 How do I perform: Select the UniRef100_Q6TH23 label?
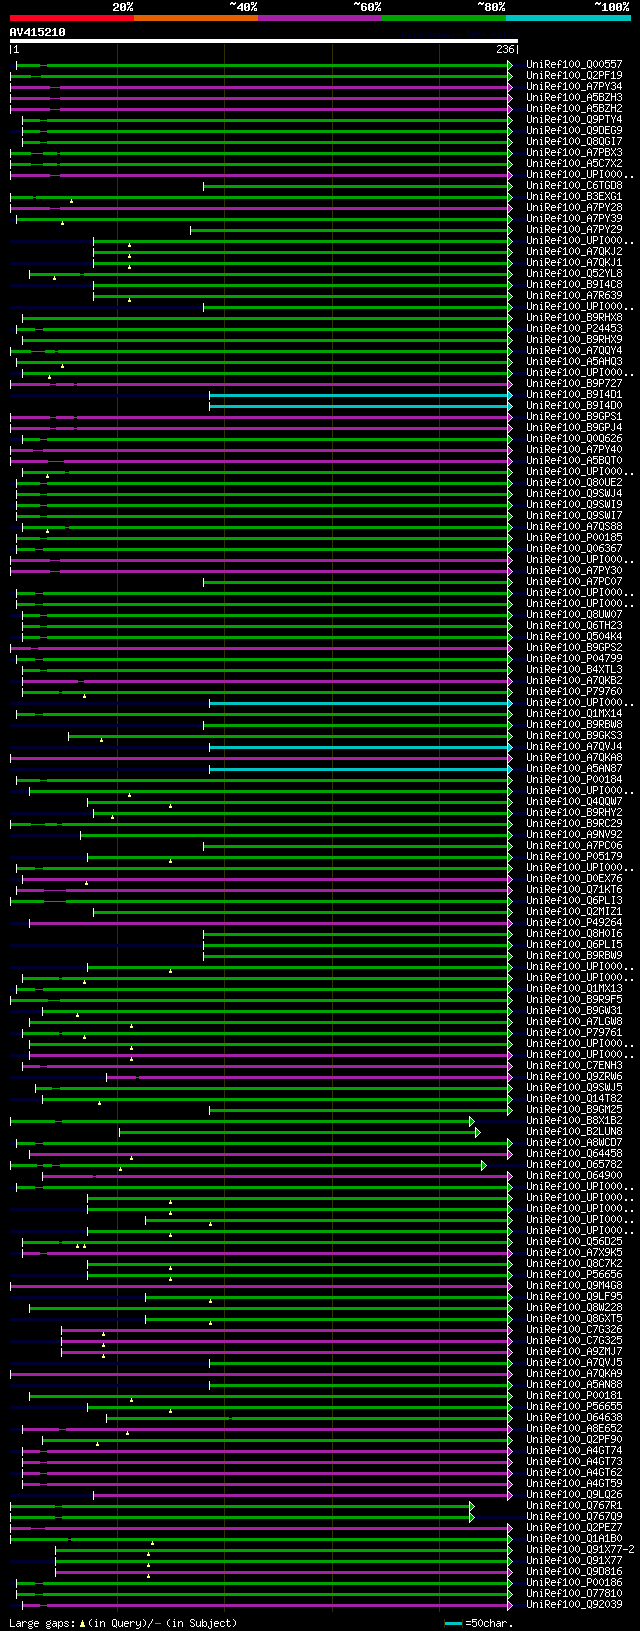pyautogui.click(x=574, y=626)
